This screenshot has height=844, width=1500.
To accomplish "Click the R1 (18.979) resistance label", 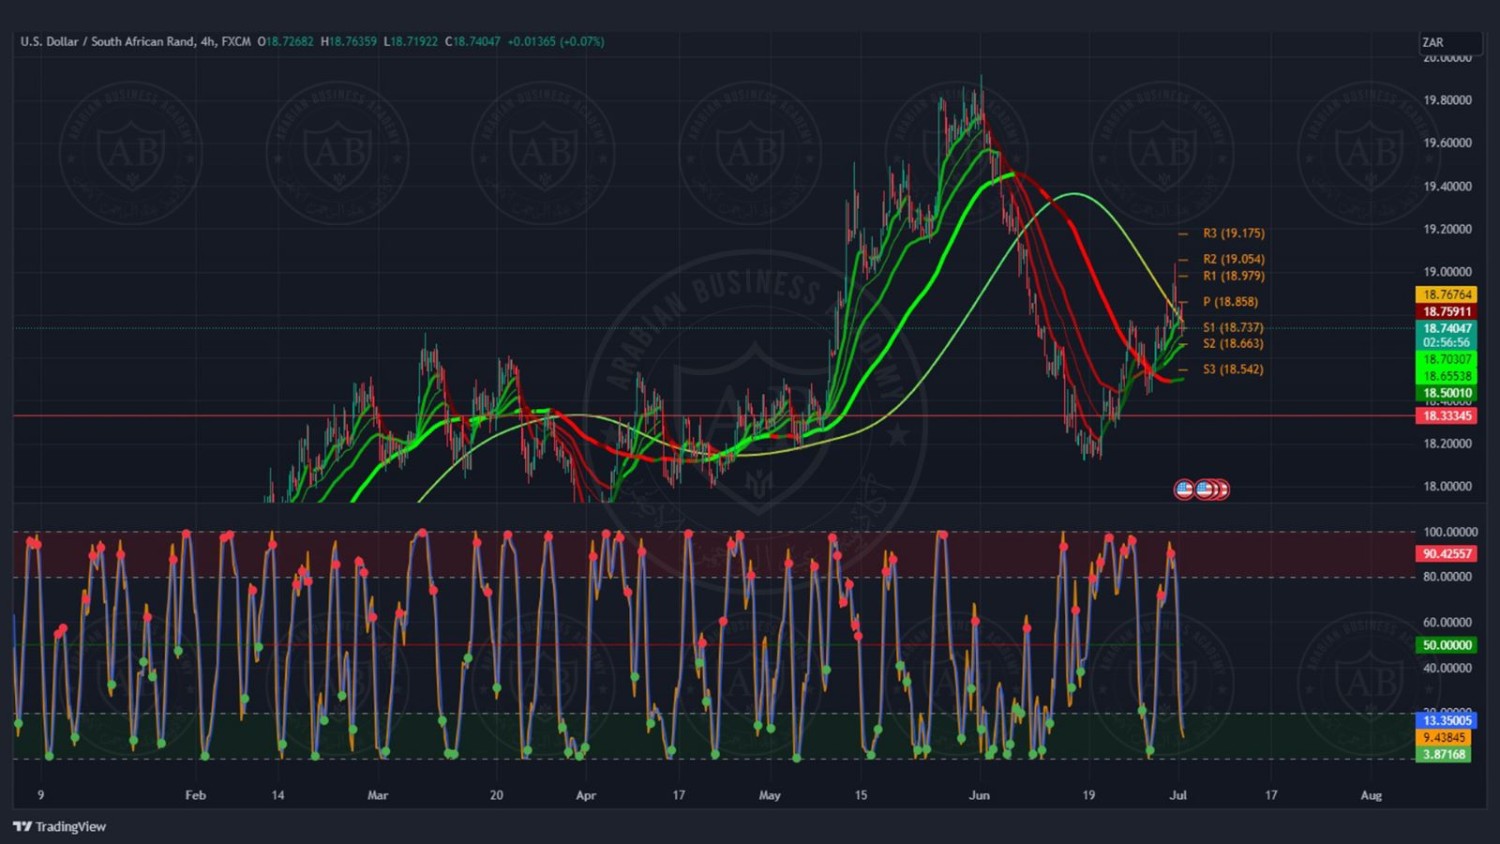I will click(1233, 276).
